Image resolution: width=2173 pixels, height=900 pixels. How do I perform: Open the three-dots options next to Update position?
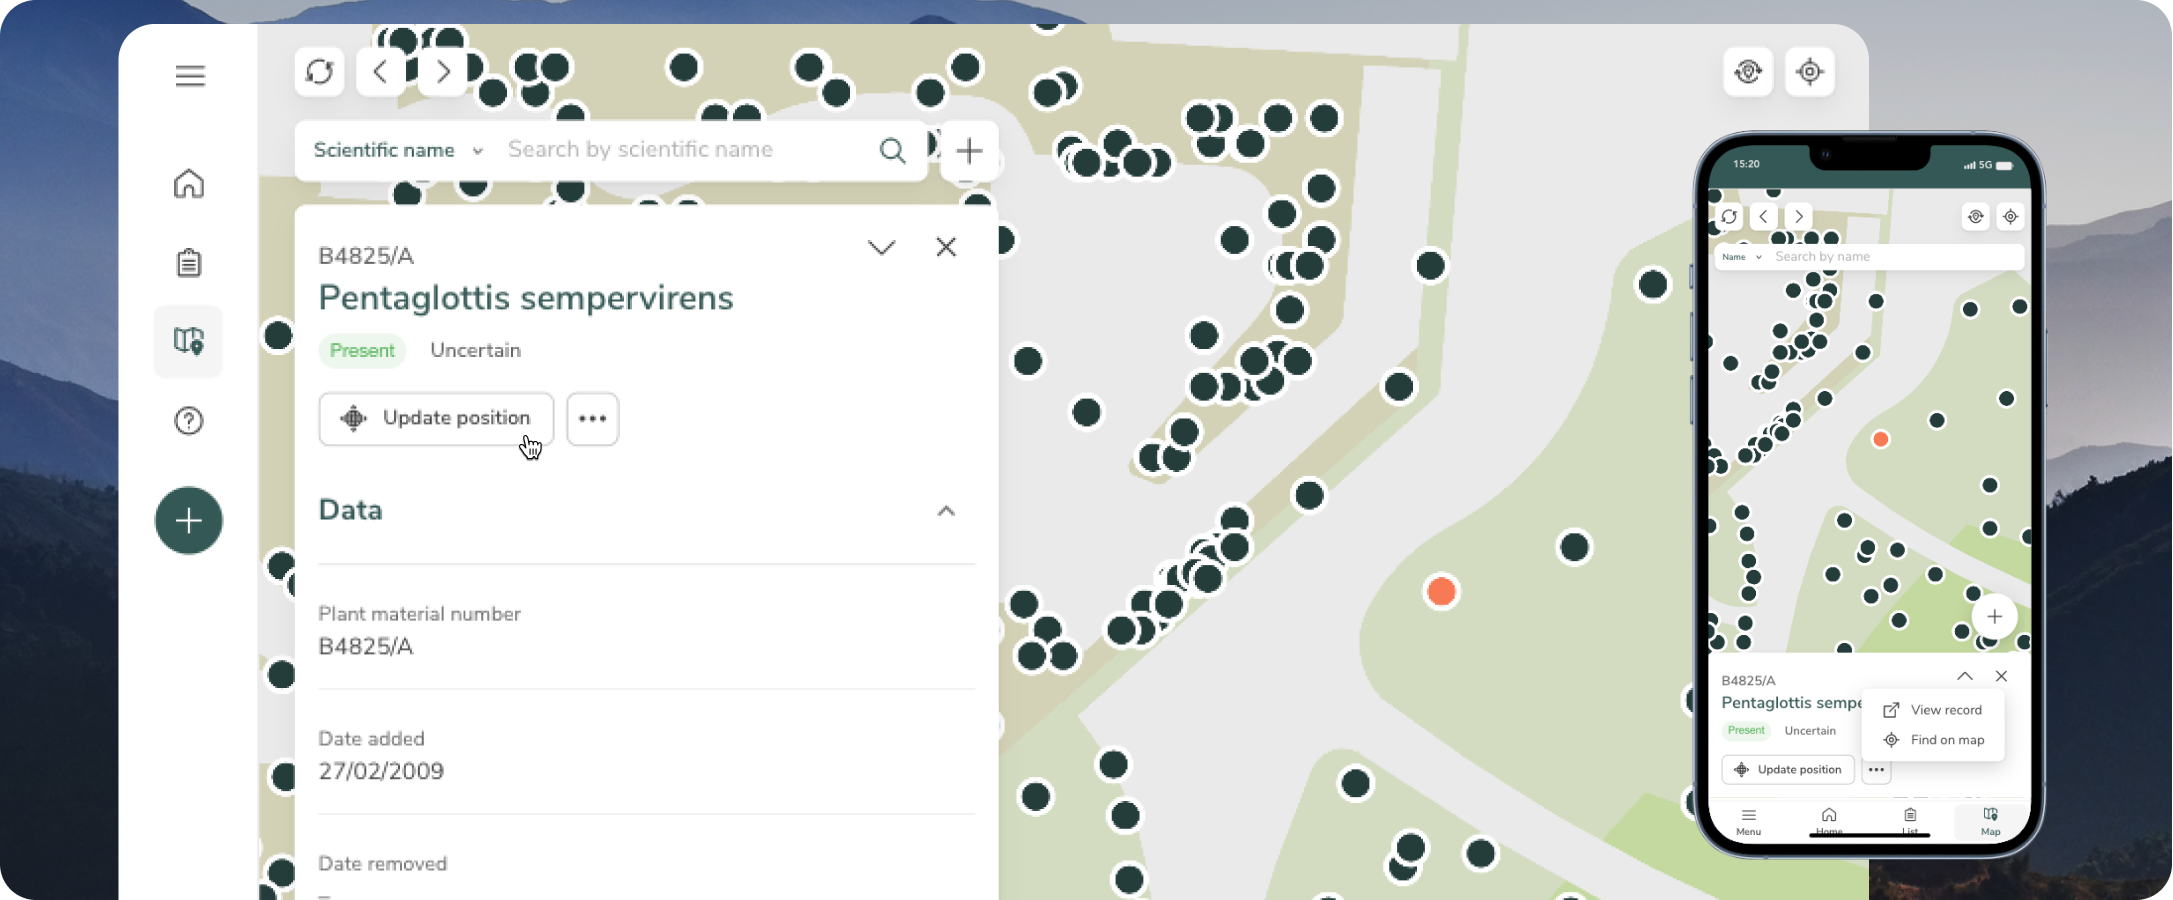[x=593, y=418]
